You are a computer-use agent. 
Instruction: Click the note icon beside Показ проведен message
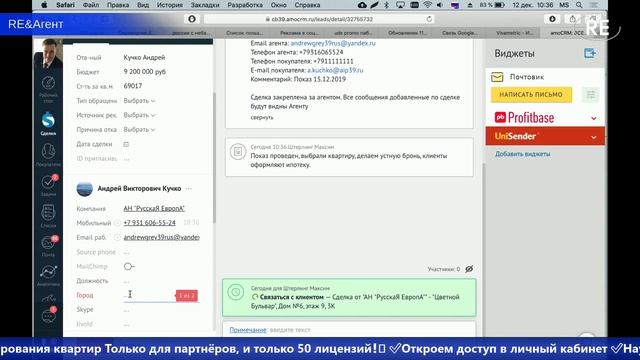click(x=238, y=152)
